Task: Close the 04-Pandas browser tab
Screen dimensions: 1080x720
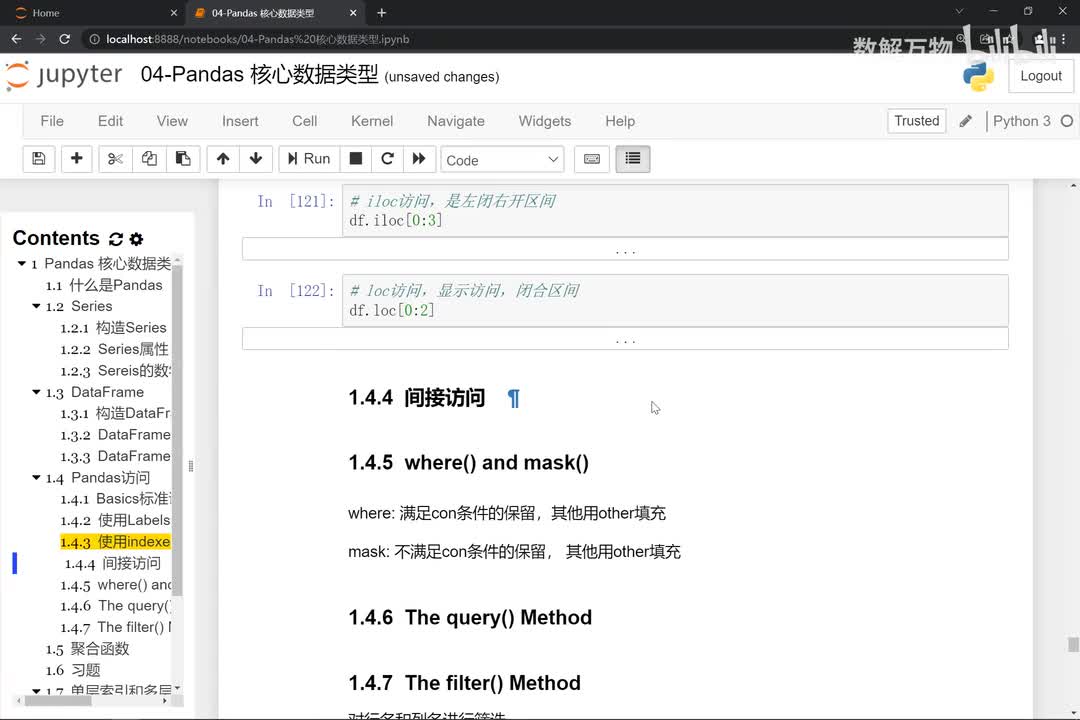Action: tap(353, 12)
